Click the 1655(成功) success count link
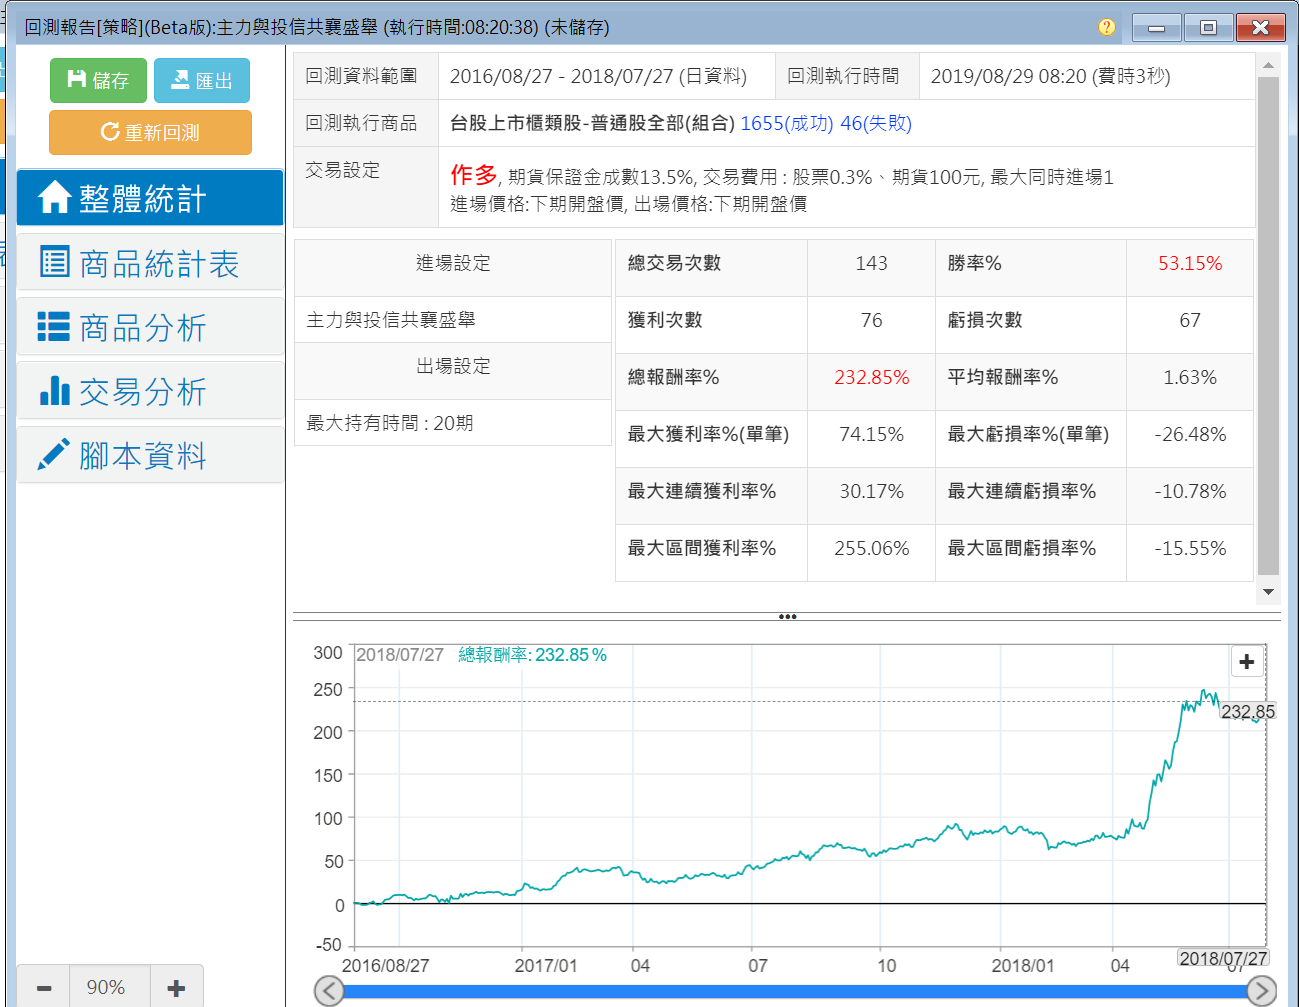 (x=786, y=123)
